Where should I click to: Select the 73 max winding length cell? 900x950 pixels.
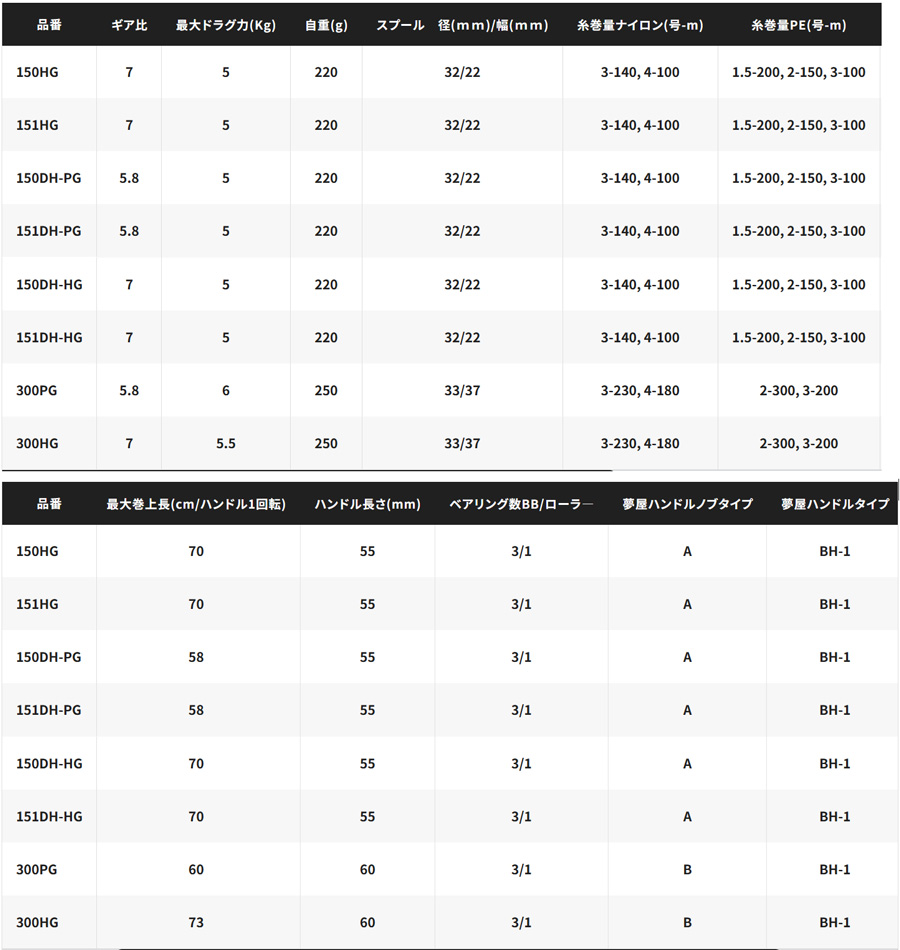pos(196,922)
